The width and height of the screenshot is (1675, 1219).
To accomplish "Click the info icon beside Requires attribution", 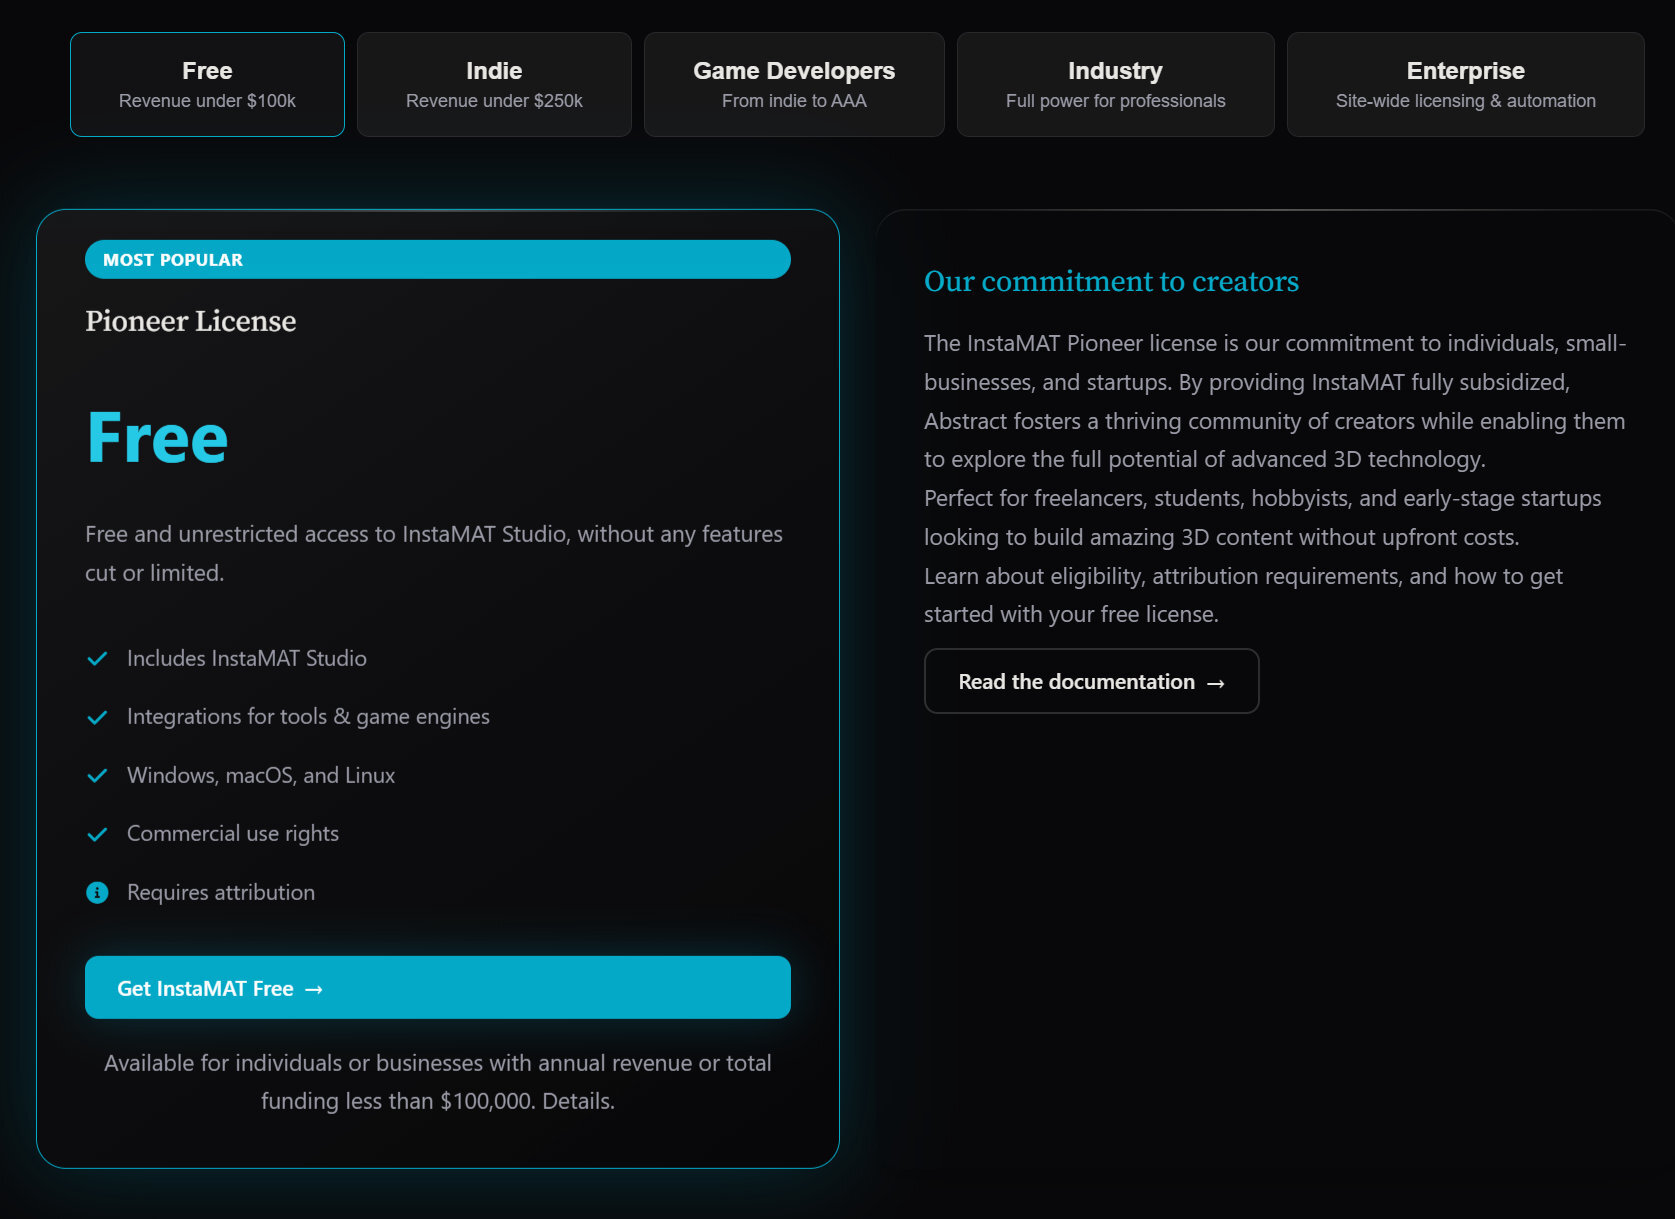I will (x=97, y=893).
